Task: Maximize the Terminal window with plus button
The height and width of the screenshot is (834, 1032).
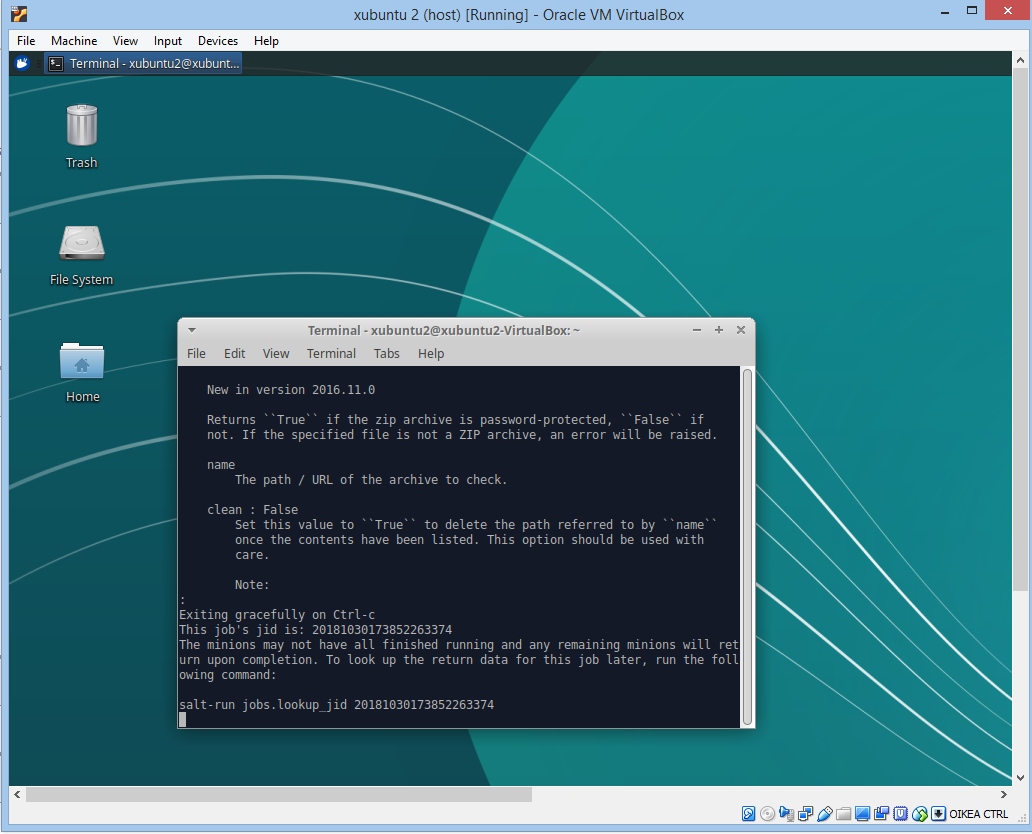Action: coord(719,330)
